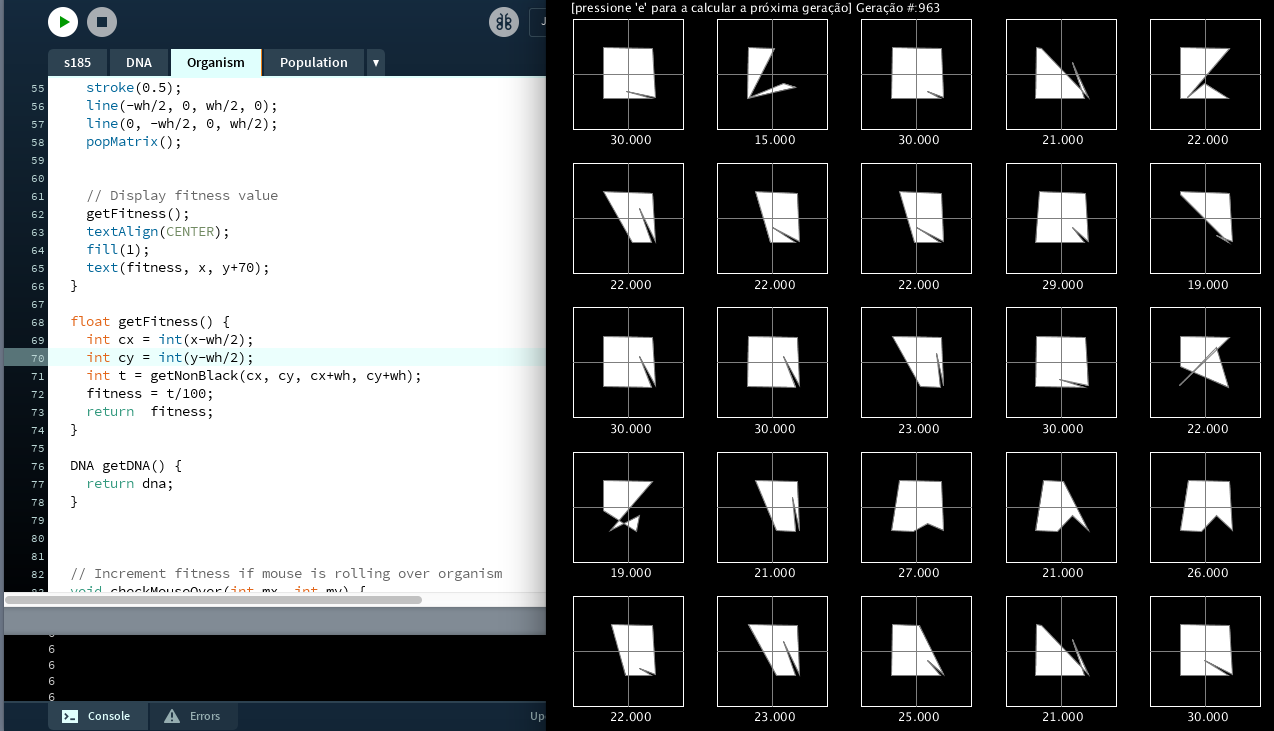Open the Errors panel with warning icon
Screen dimensions: 1274x731
tap(192, 716)
